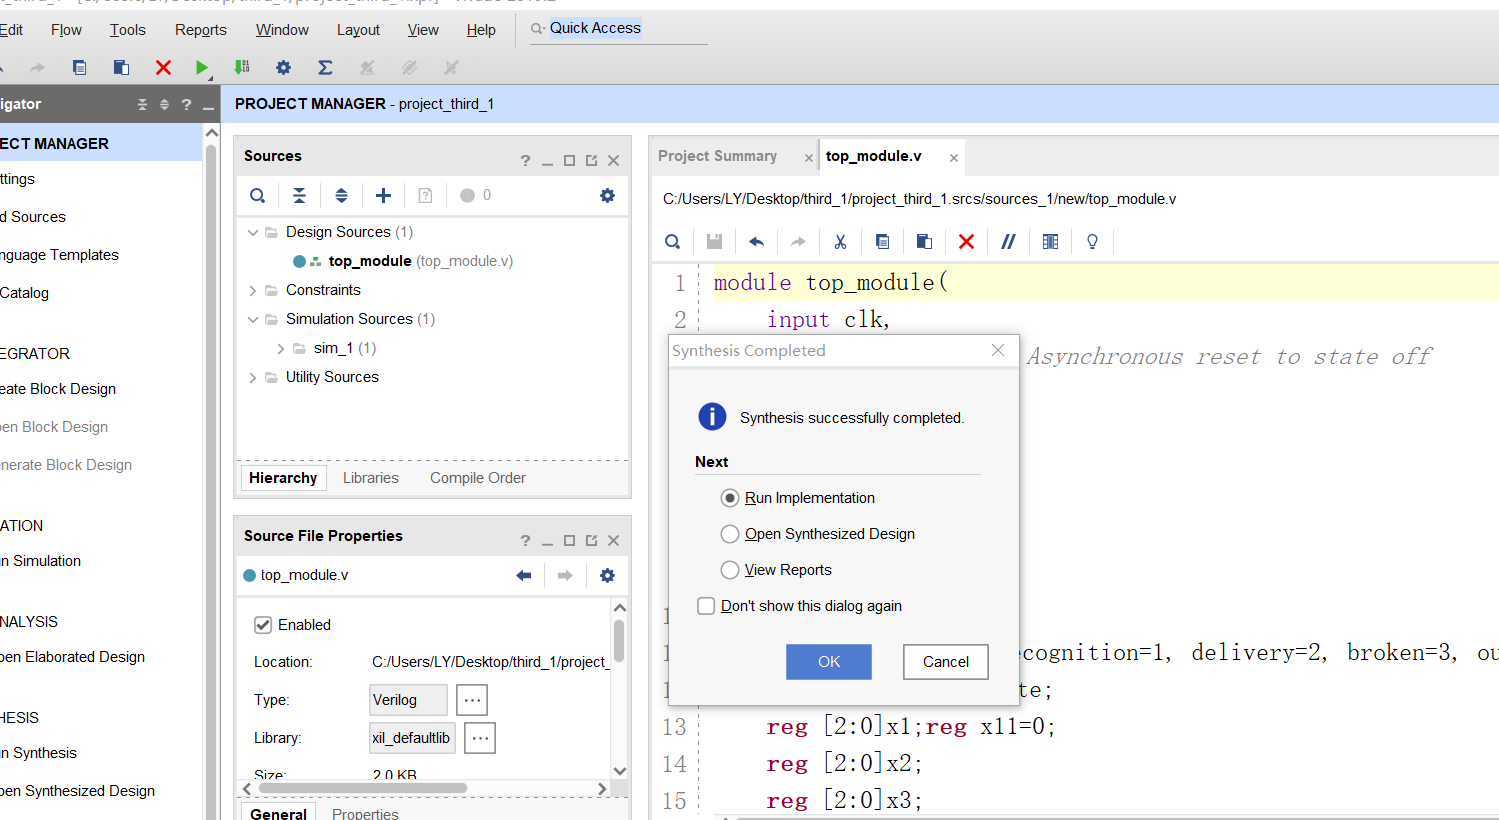Open the Flow menu

[66, 30]
